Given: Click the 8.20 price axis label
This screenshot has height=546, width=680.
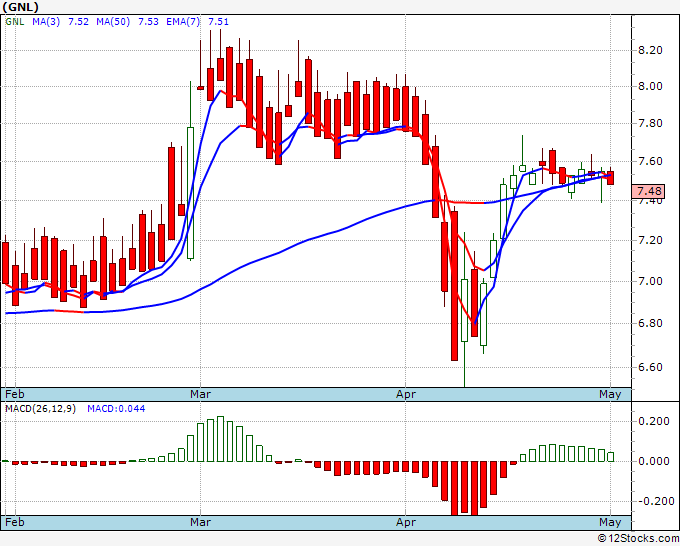Looking at the screenshot, I should pyautogui.click(x=650, y=50).
